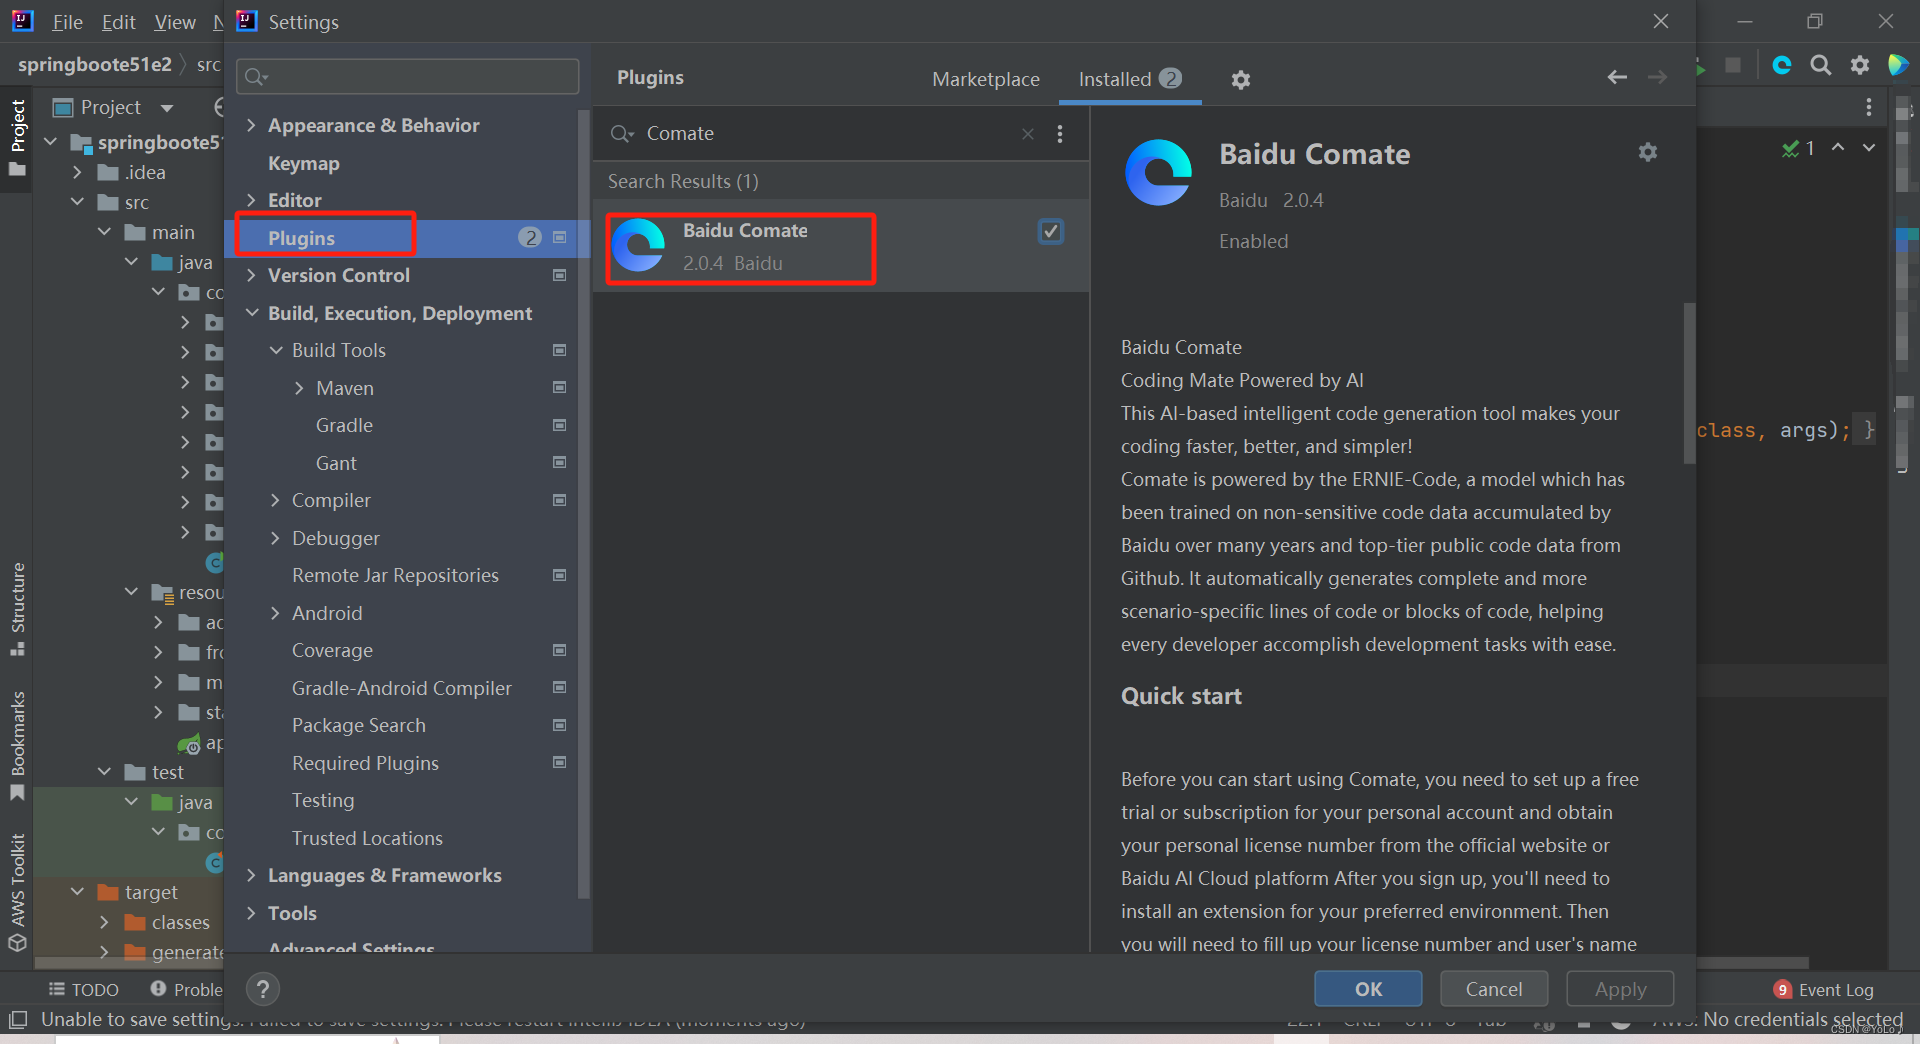Click the plugin search field with Comate

click(820, 134)
